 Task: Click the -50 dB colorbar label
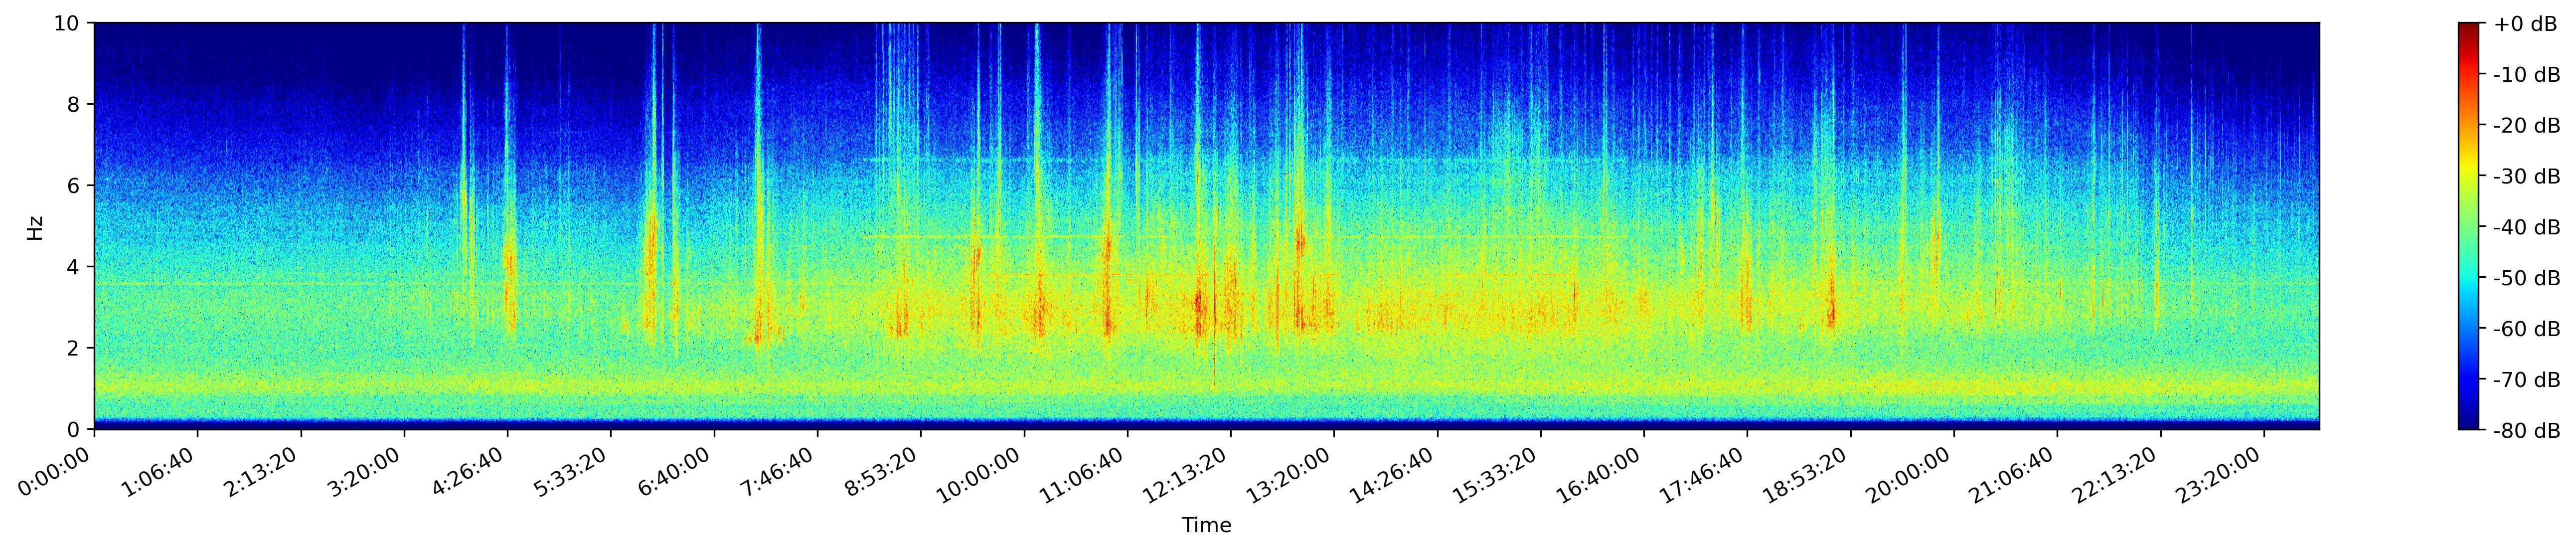coord(2526,279)
